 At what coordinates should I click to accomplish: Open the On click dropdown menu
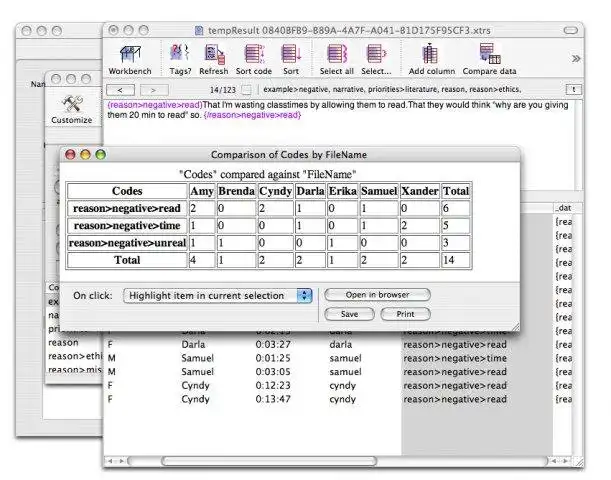coord(217,296)
